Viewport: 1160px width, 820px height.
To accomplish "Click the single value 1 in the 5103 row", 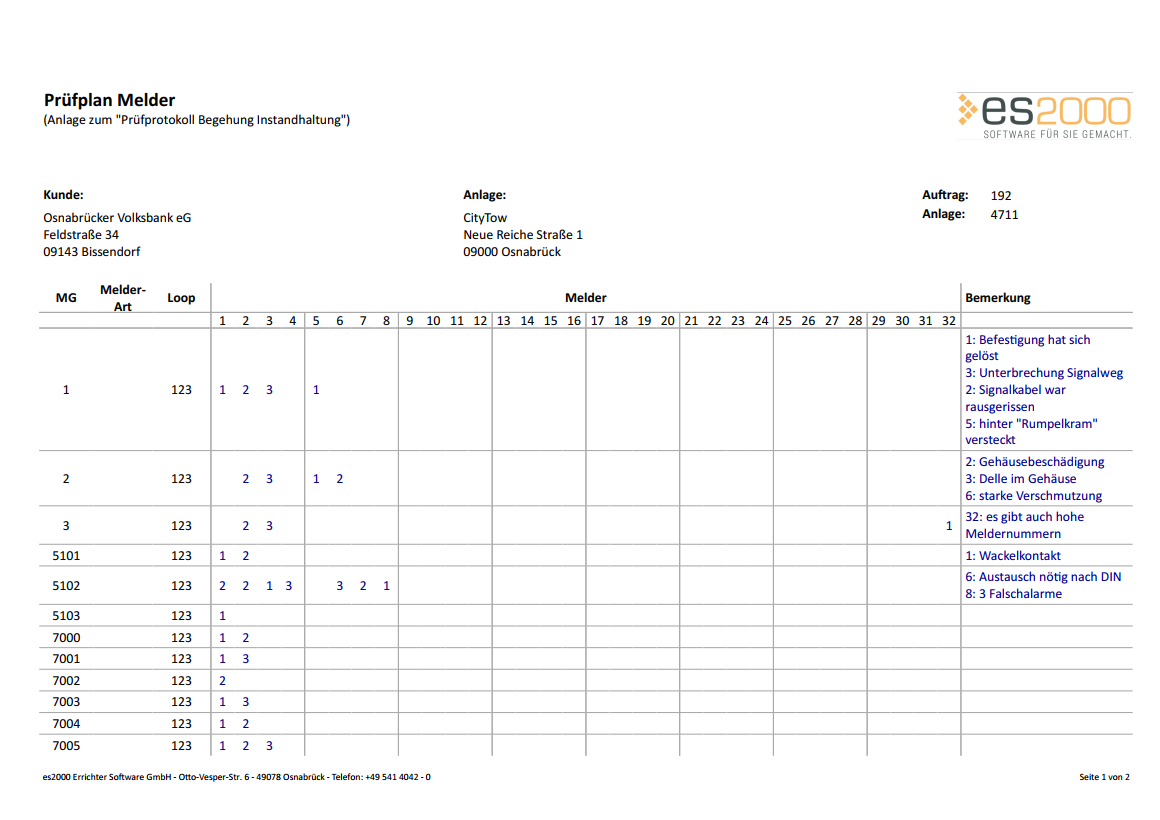I will 222,616.
